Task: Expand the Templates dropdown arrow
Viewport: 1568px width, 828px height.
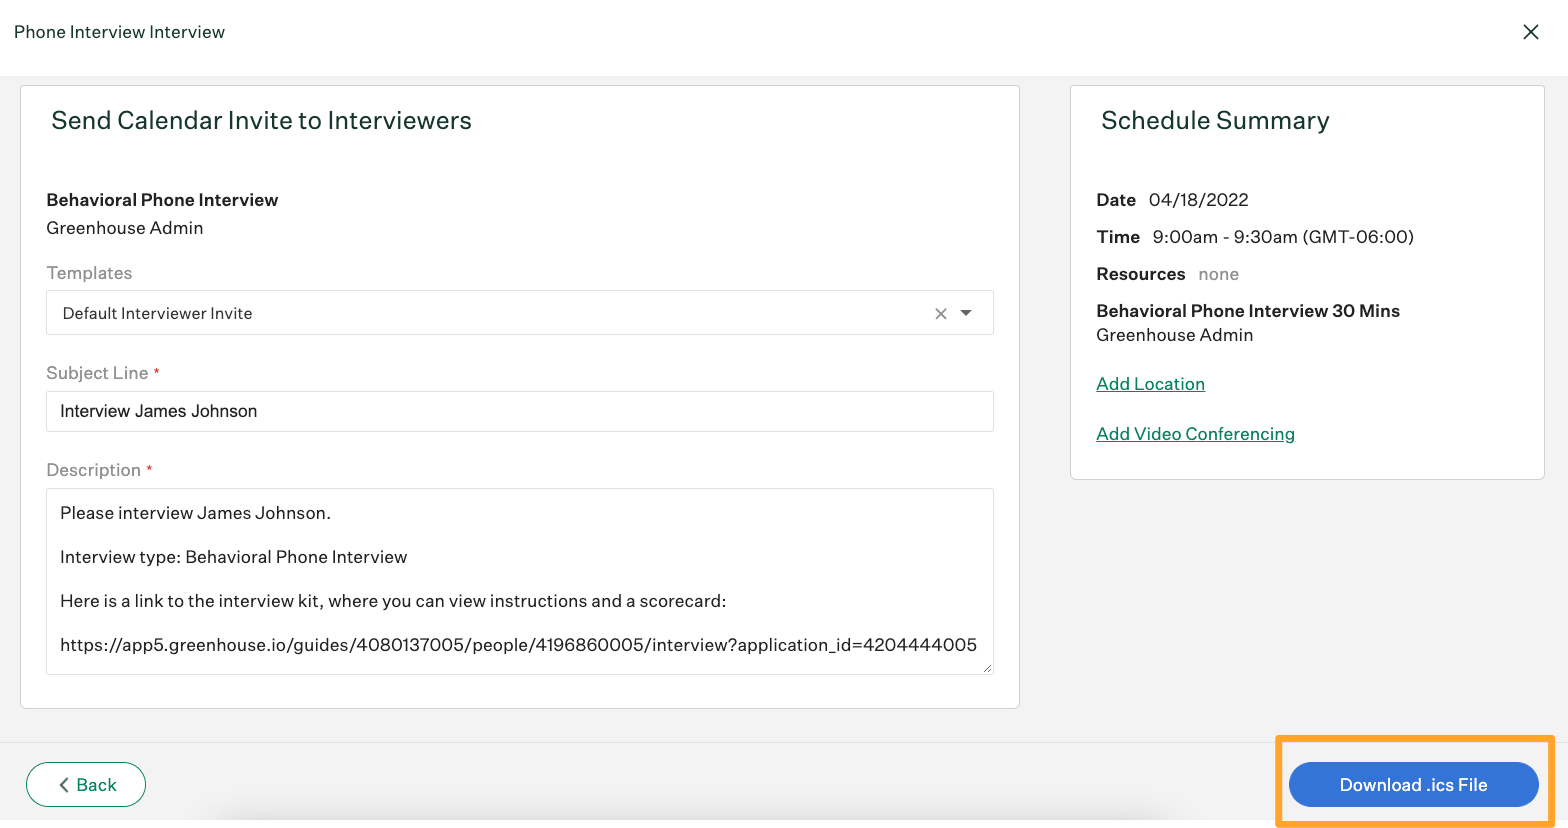Action: point(966,313)
